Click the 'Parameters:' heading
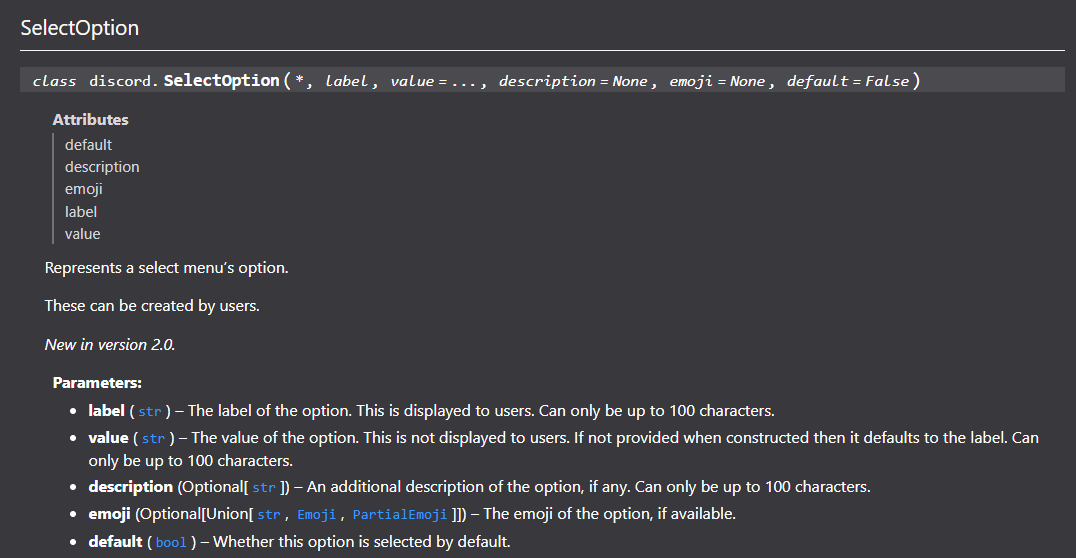 click(x=97, y=383)
